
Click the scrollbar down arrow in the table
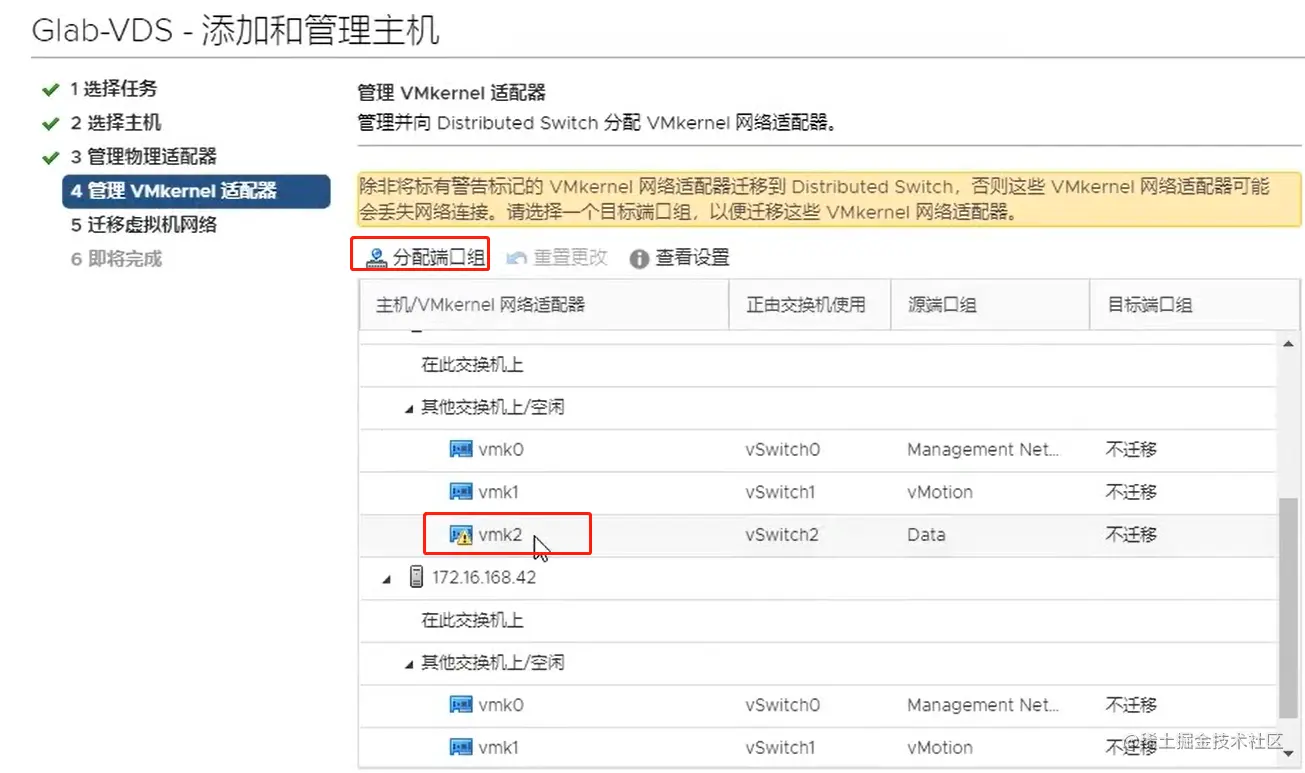pos(1289,752)
